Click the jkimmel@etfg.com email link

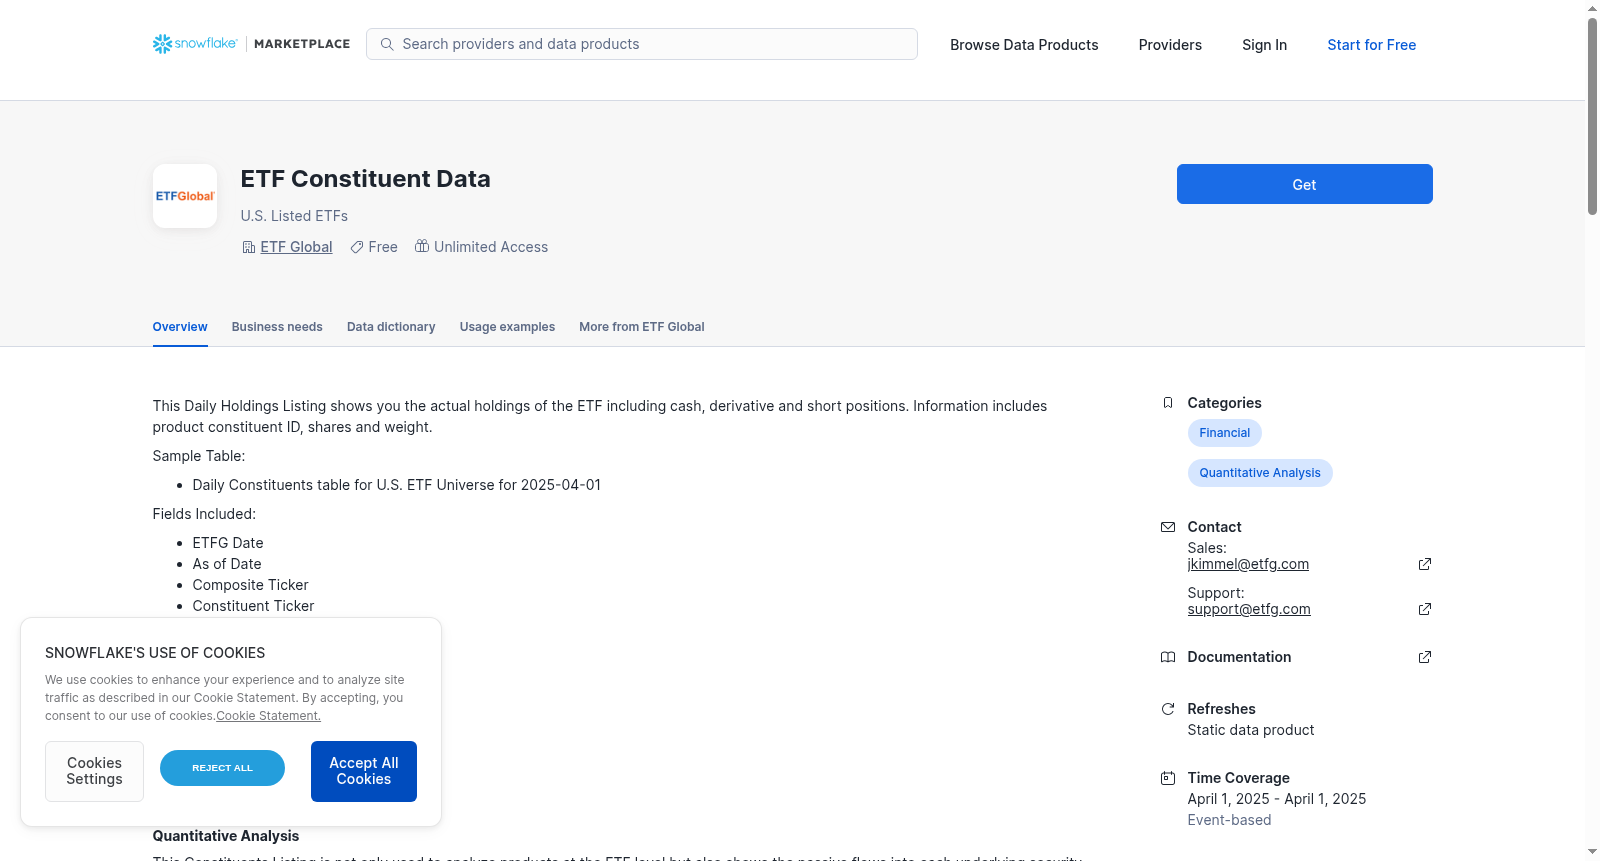coord(1248,564)
